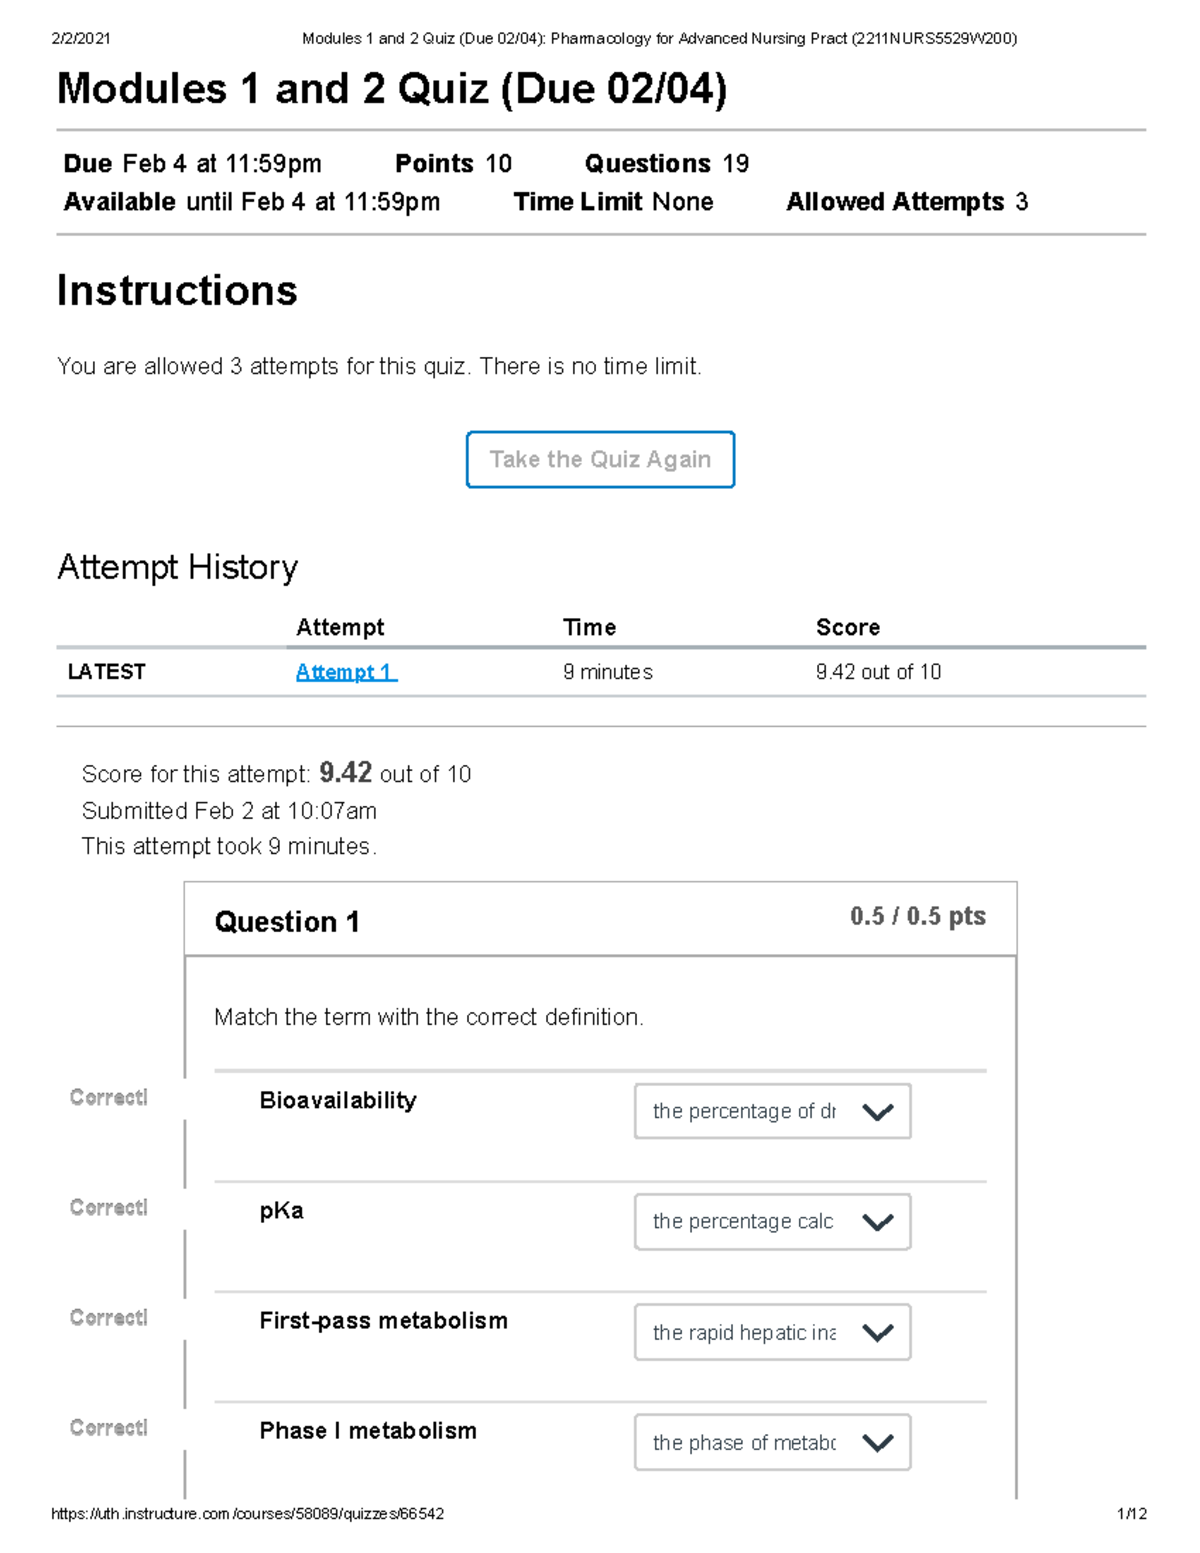Click the chevron on 'the rapid hepatic ina' answer
Screen dimensions: 1200x1553
pos(878,1332)
